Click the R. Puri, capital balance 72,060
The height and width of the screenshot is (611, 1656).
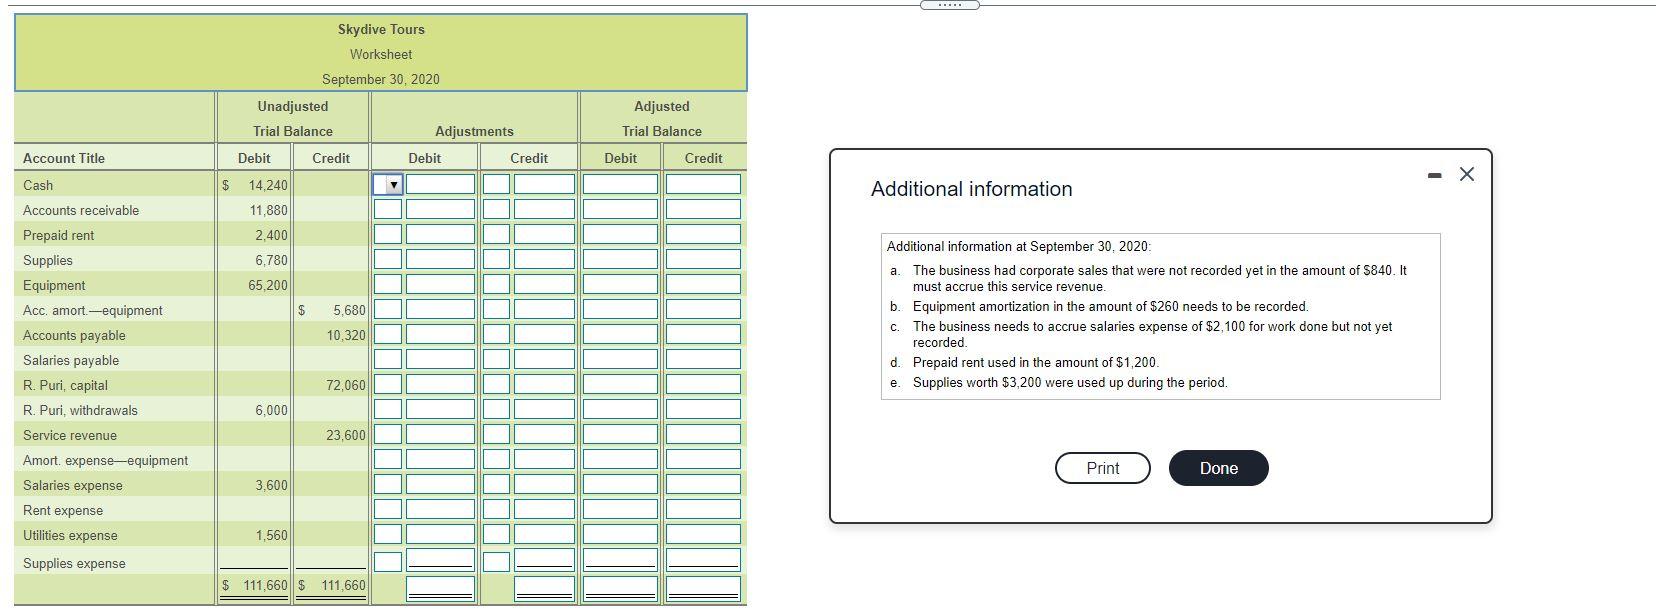[346, 385]
